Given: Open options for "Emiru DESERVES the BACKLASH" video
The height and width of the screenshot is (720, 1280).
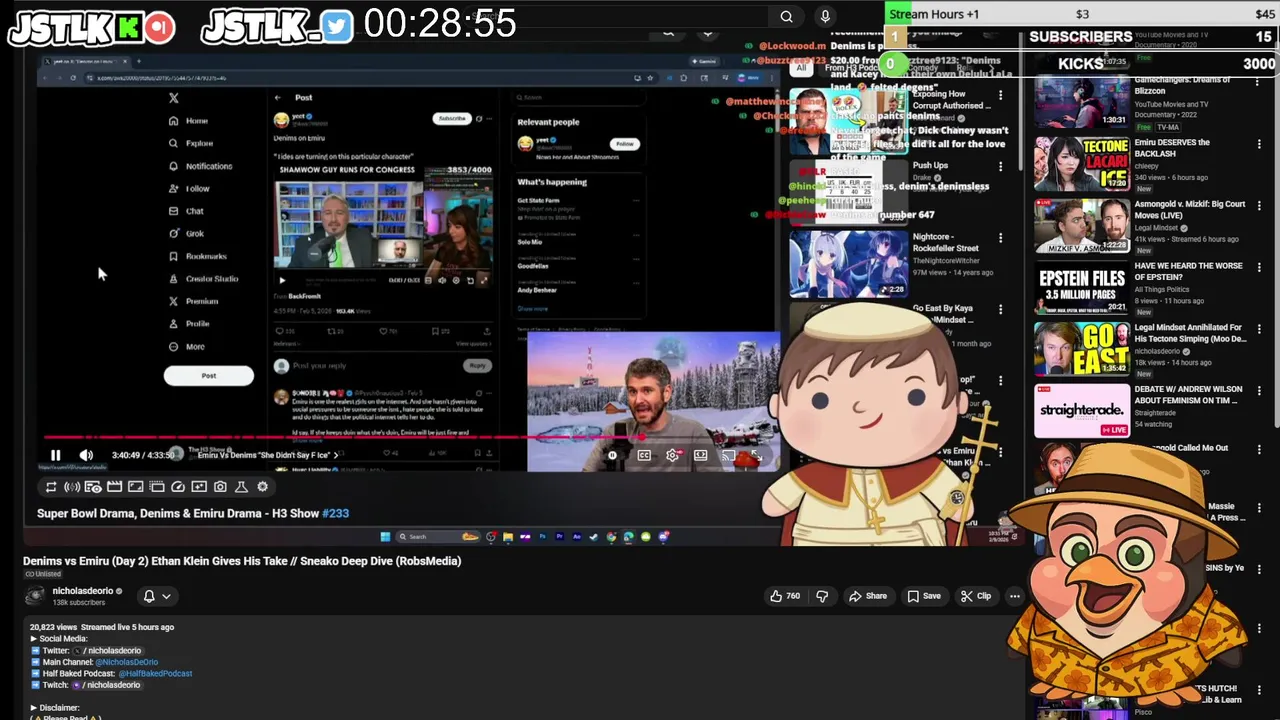Looking at the screenshot, I should click(x=1259, y=144).
